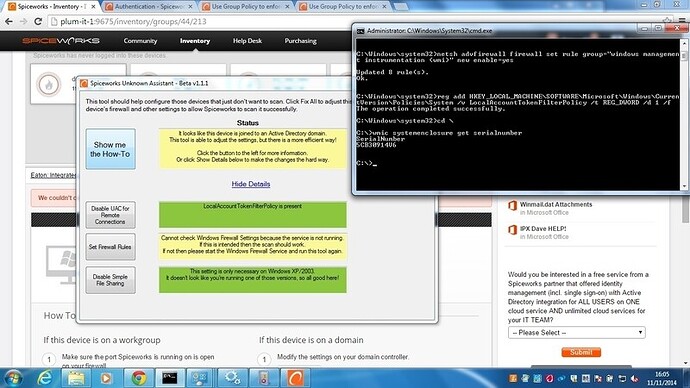This screenshot has width=690, height=388.
Task: Click the 'If this device is on a workgroup' heading
Action: tap(102, 340)
